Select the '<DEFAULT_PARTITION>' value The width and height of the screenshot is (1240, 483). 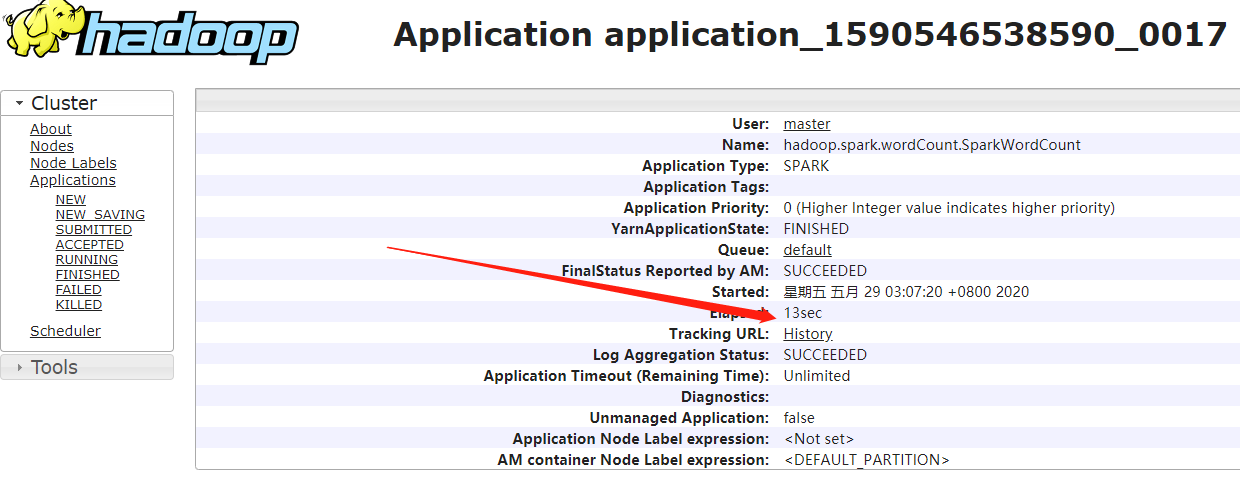point(867,460)
